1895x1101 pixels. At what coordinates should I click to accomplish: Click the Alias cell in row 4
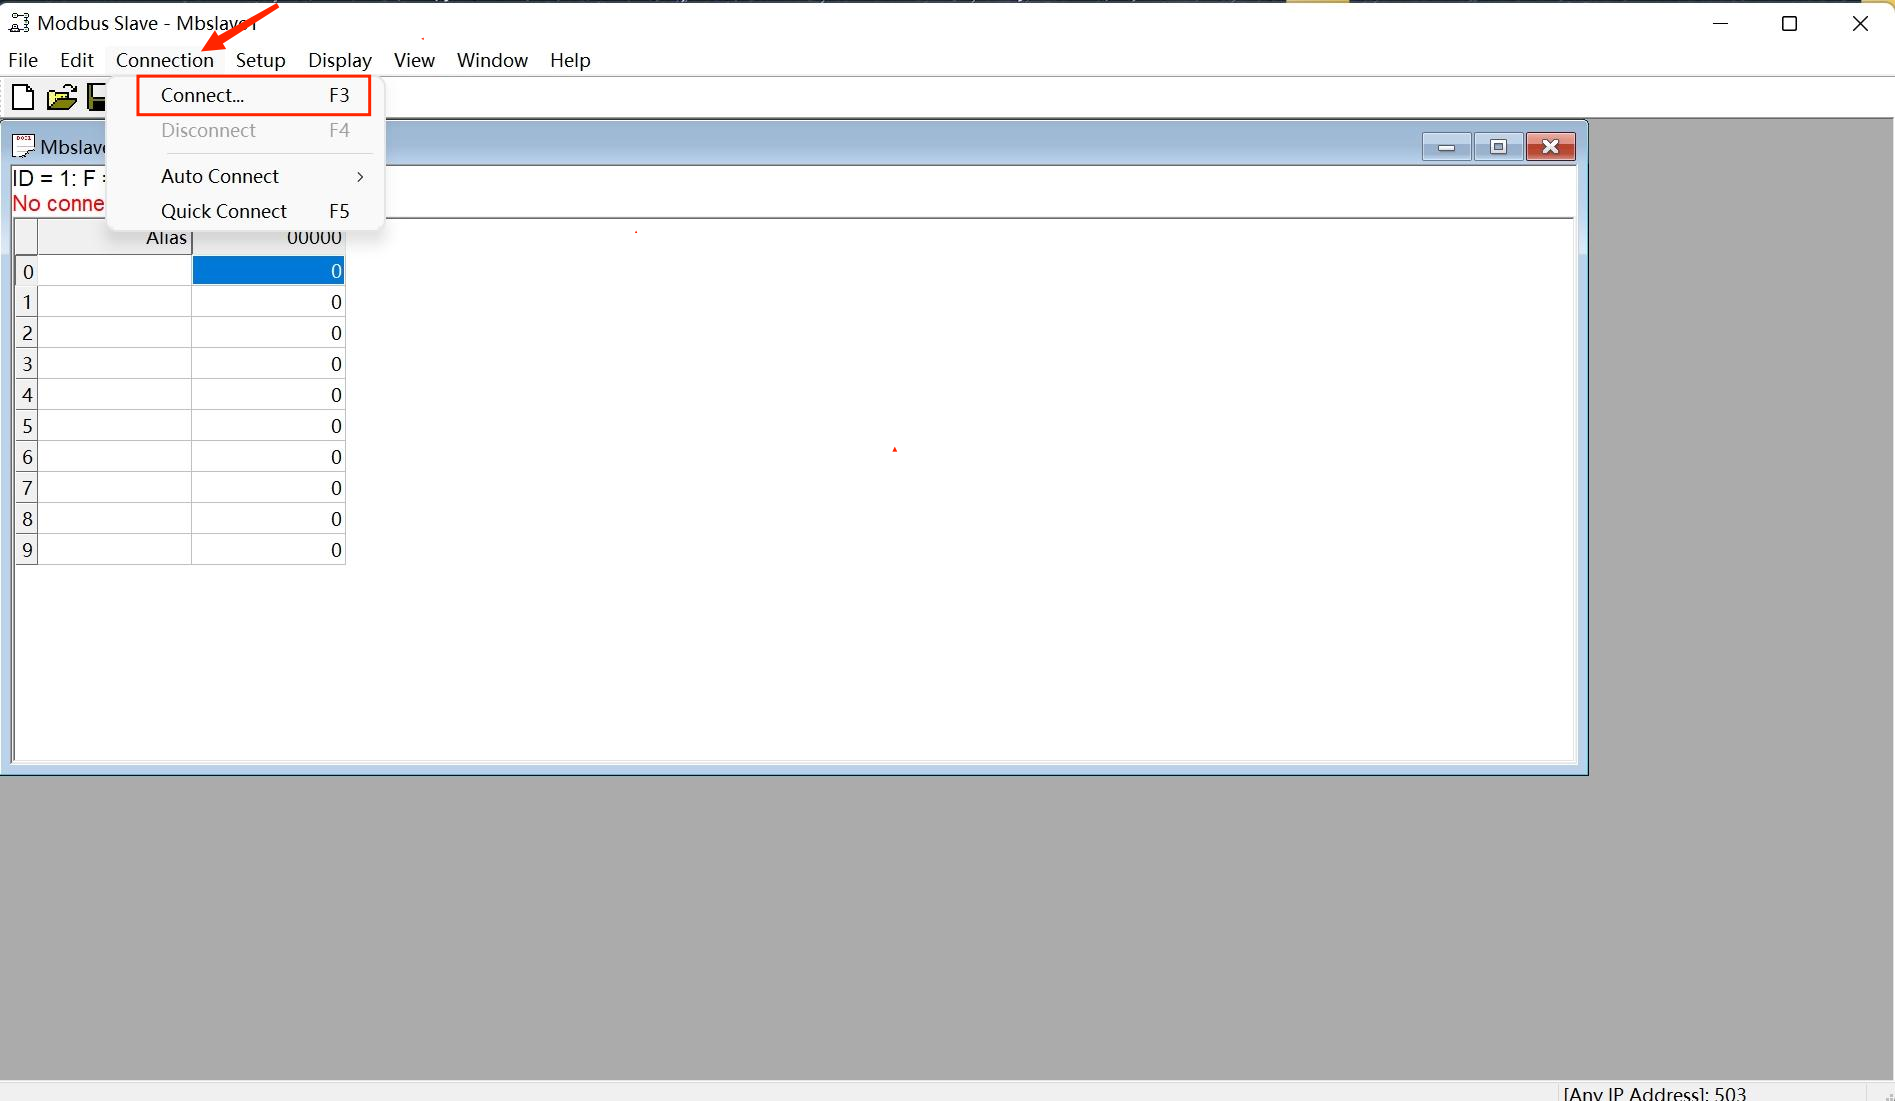click(115, 395)
